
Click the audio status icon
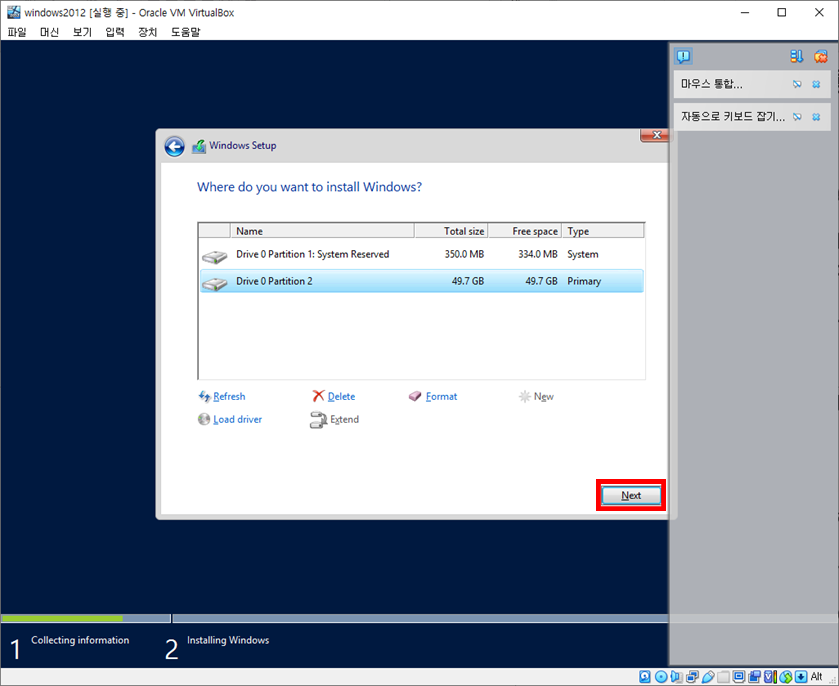pos(676,677)
